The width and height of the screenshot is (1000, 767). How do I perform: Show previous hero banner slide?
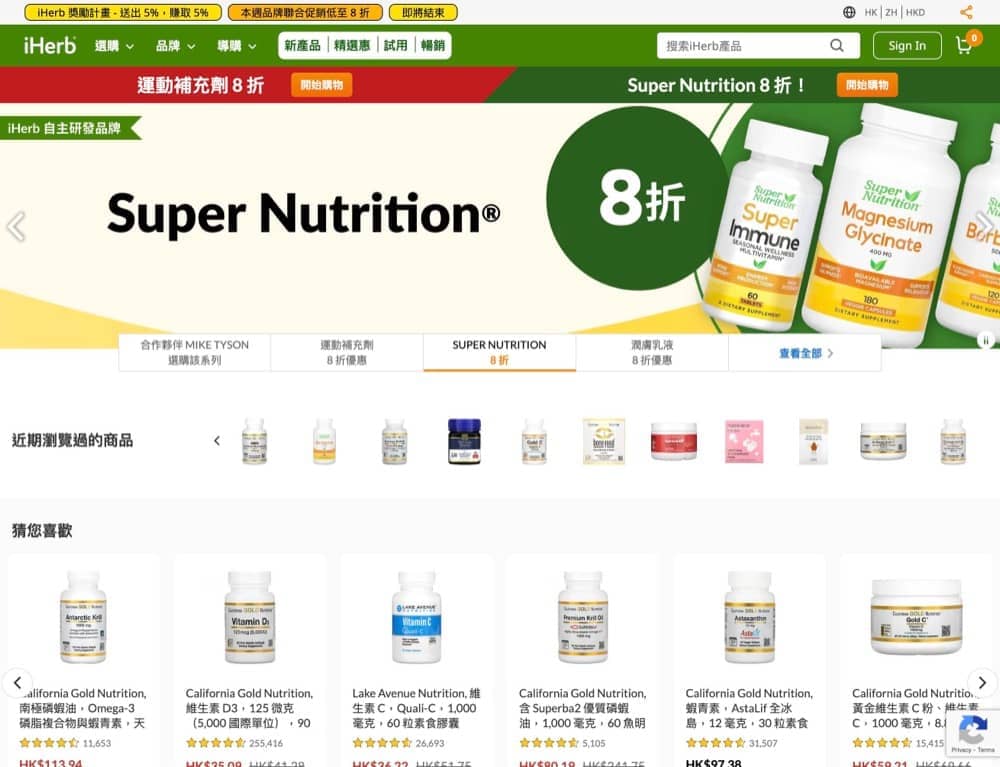[16, 226]
